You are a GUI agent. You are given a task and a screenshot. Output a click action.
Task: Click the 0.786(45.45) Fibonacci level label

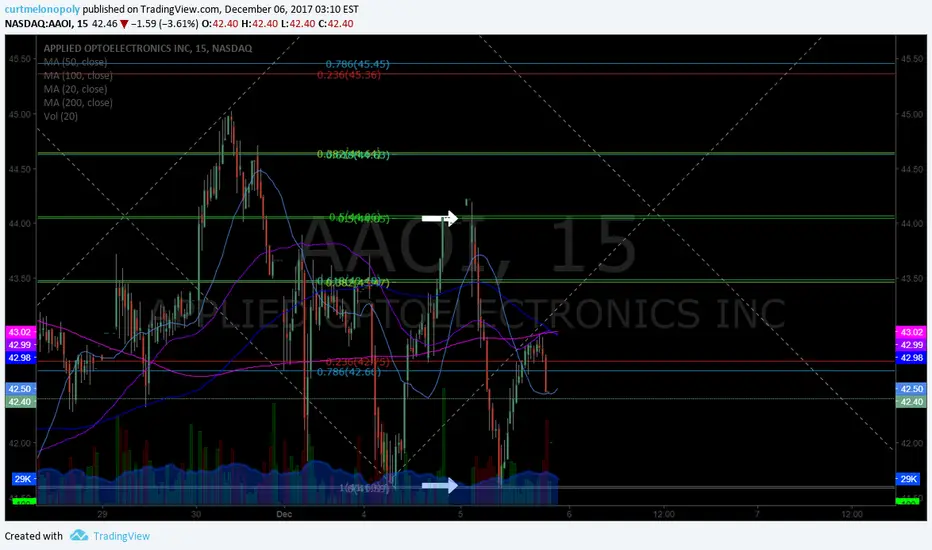coord(357,64)
